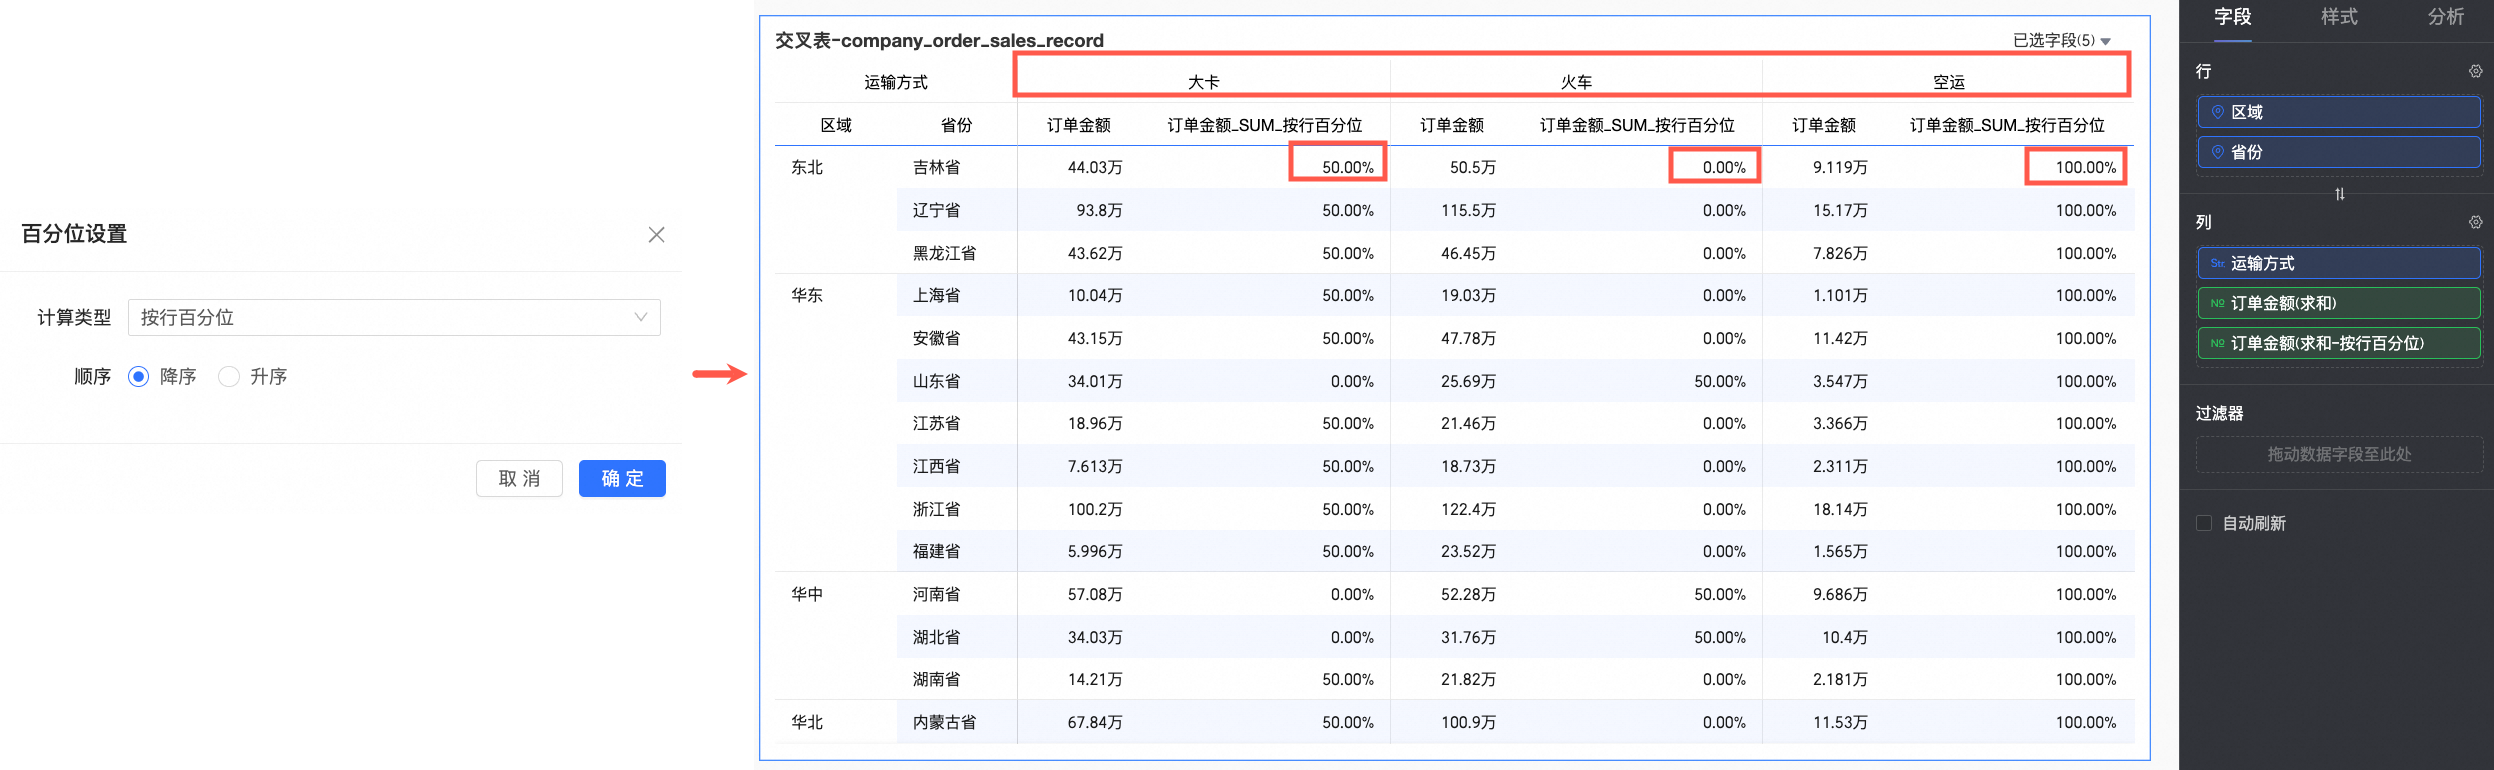Click the 内蒙古省 row label
Image resolution: width=2494 pixels, height=770 pixels.
tap(944, 722)
